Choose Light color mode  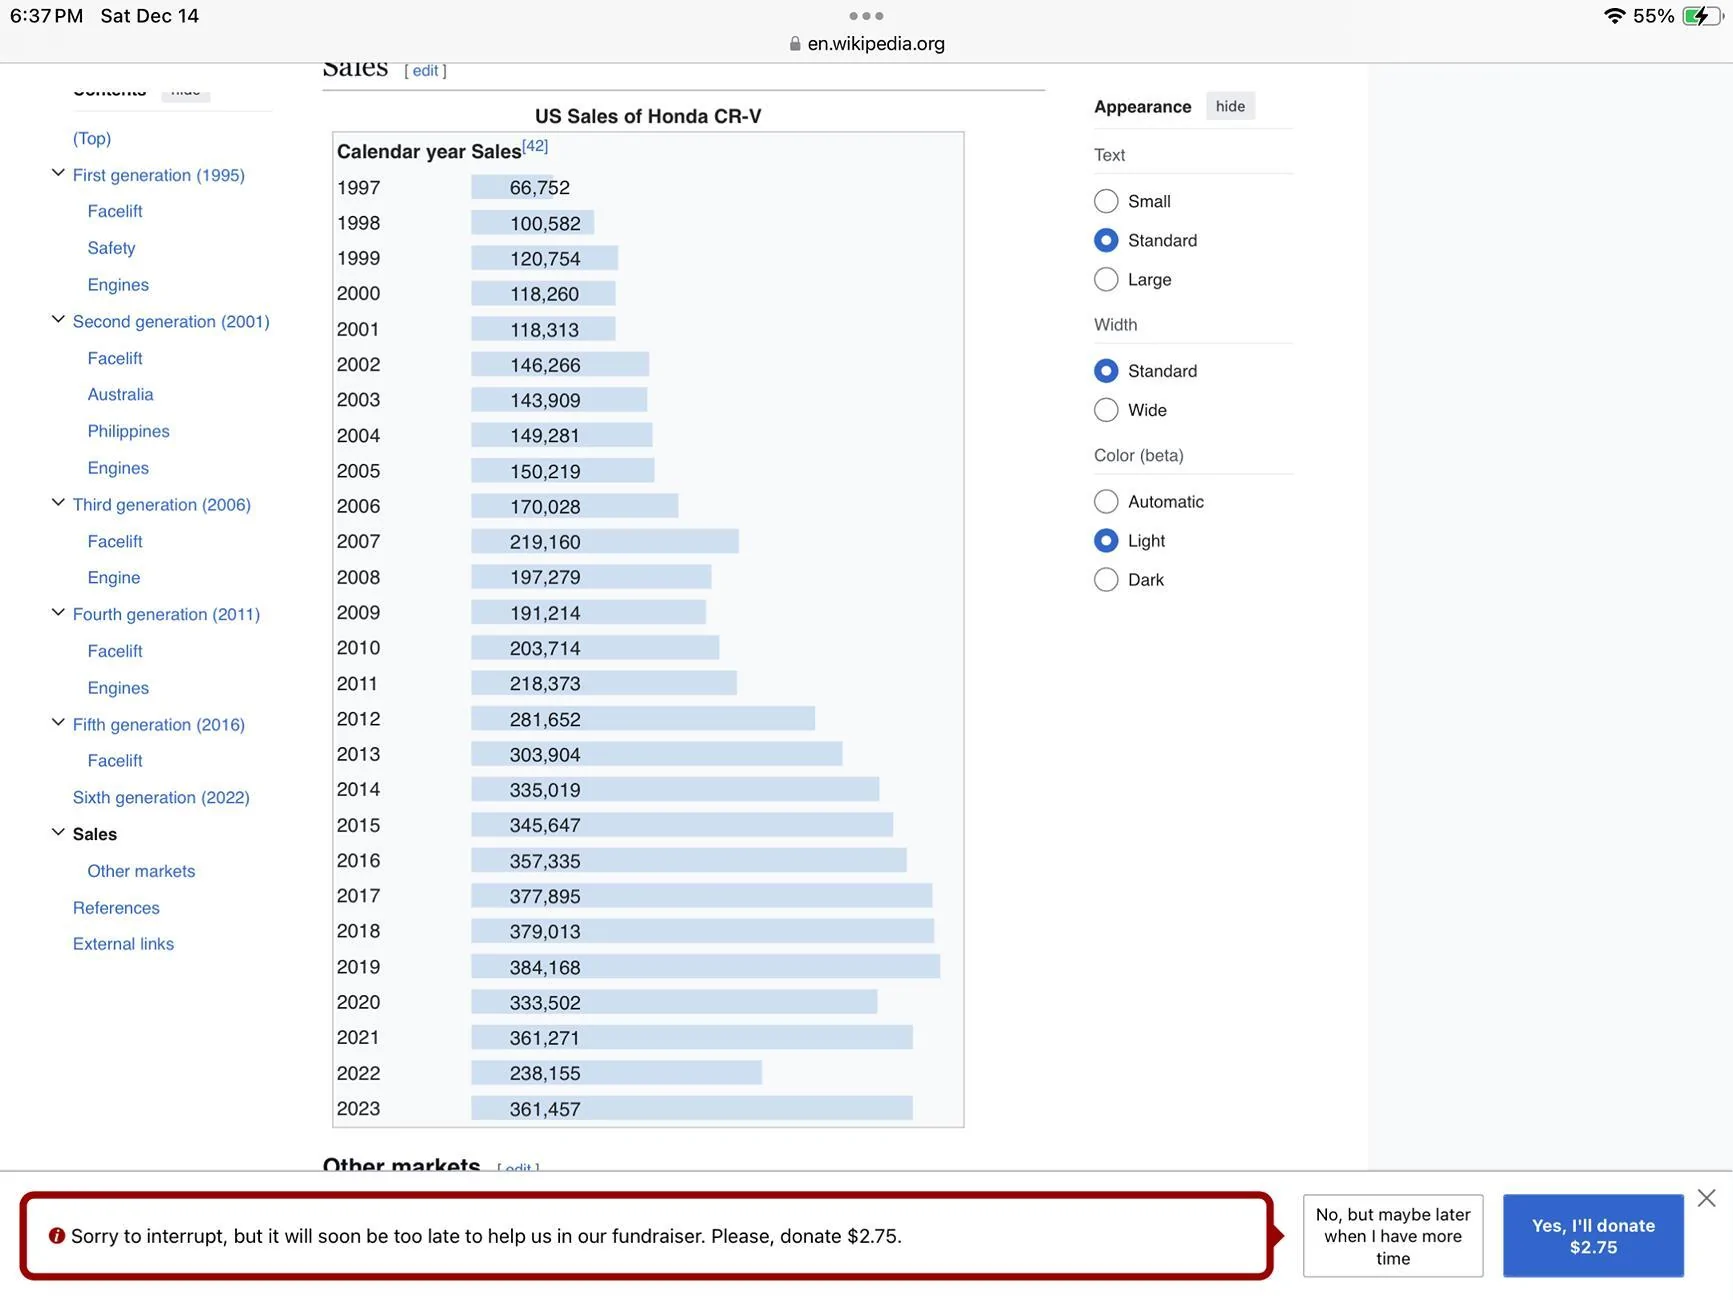pyautogui.click(x=1106, y=540)
